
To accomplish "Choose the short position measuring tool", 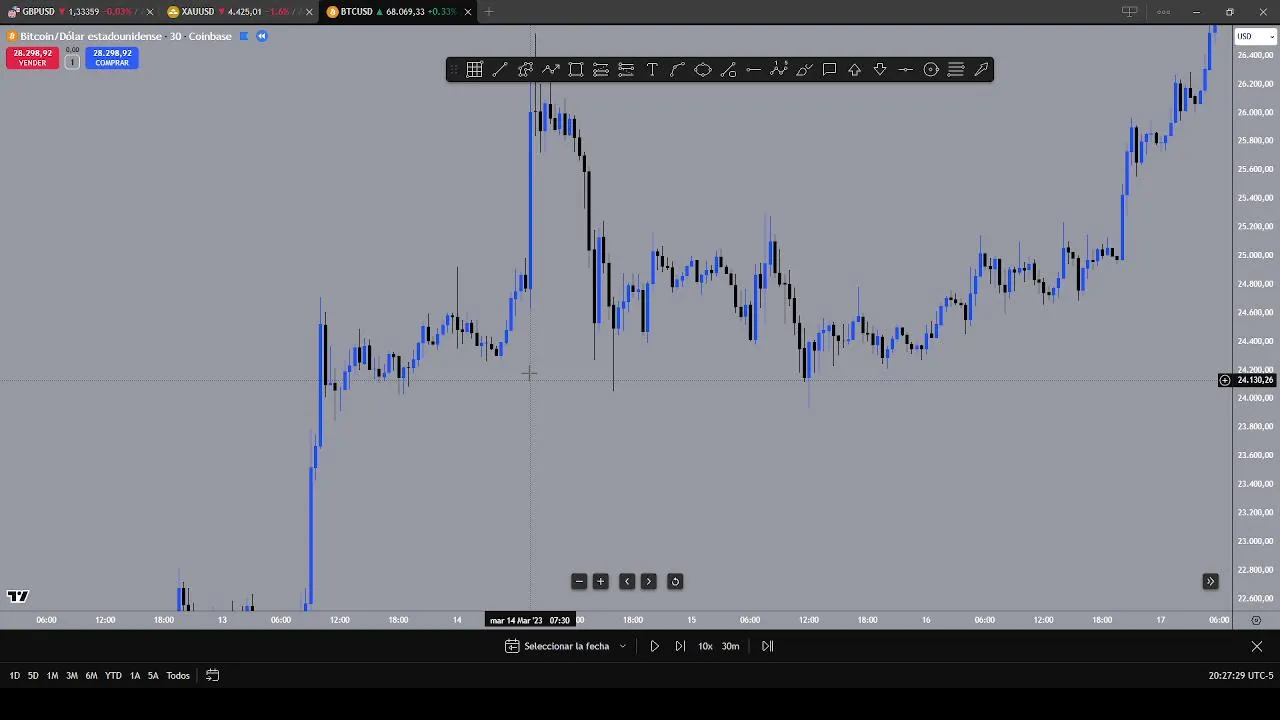I will click(626, 69).
